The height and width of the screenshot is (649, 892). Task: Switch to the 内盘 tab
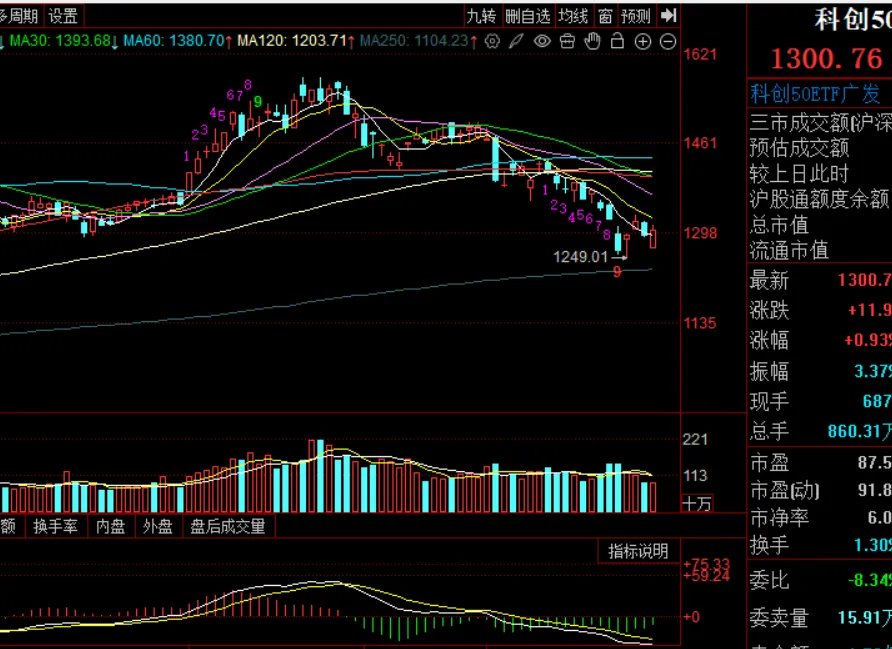pyautogui.click(x=110, y=526)
